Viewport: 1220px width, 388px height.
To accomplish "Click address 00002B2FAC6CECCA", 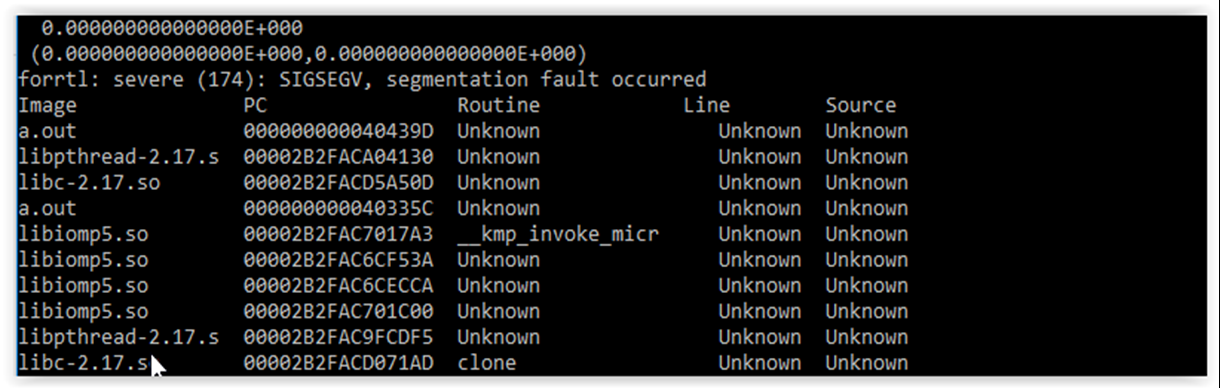I will [338, 286].
